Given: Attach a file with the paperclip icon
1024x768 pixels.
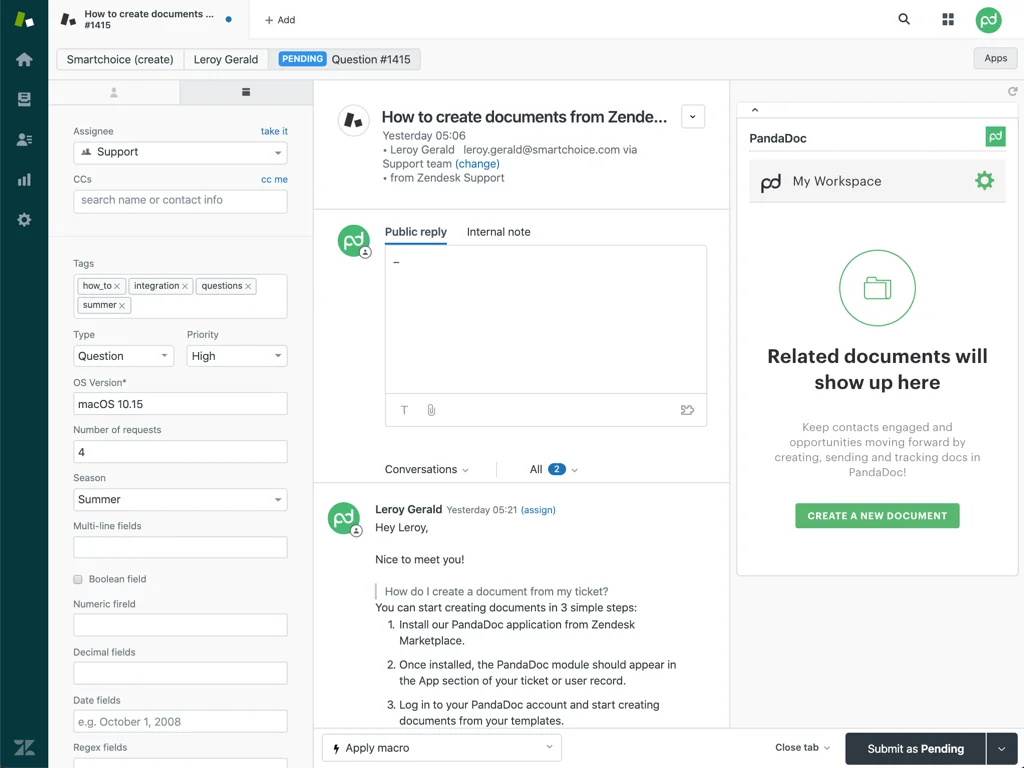Looking at the screenshot, I should 431,410.
